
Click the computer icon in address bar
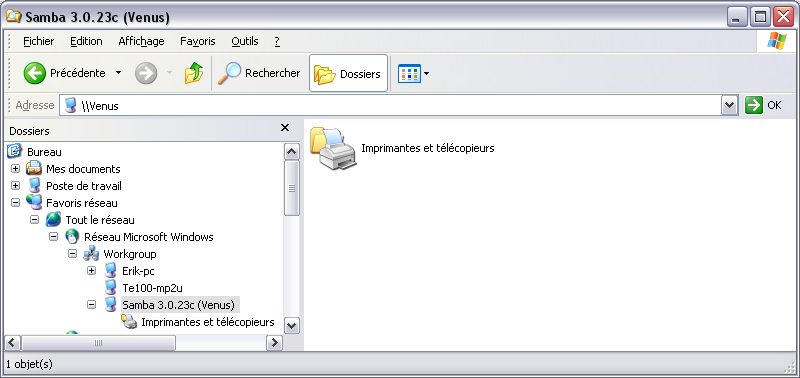tap(71, 106)
